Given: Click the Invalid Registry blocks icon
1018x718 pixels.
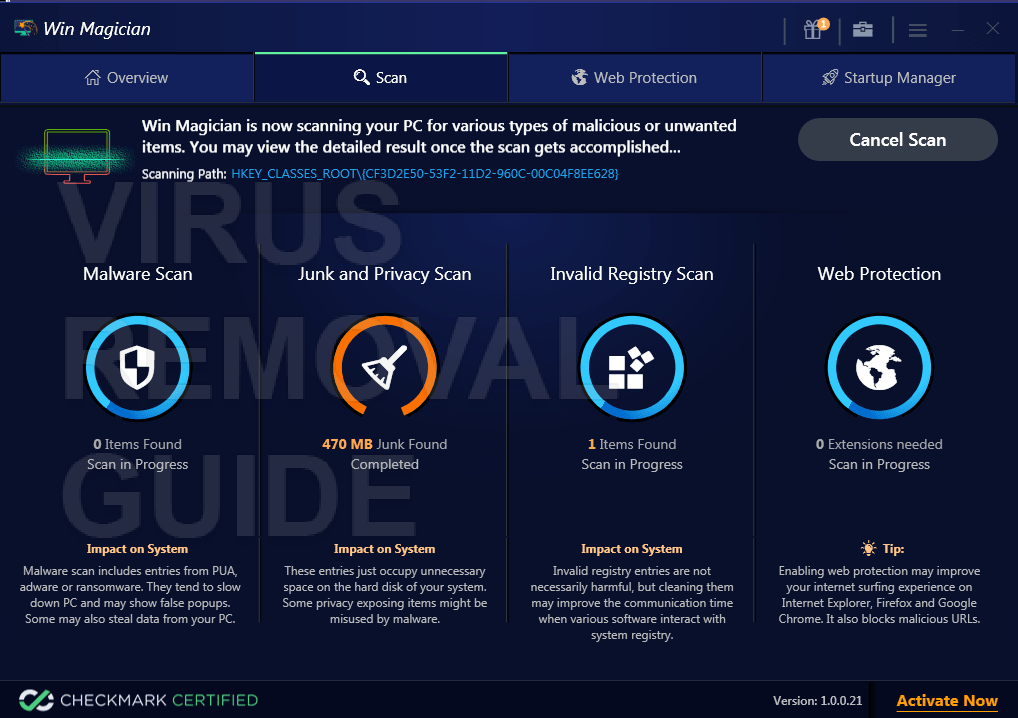Looking at the screenshot, I should (x=632, y=367).
